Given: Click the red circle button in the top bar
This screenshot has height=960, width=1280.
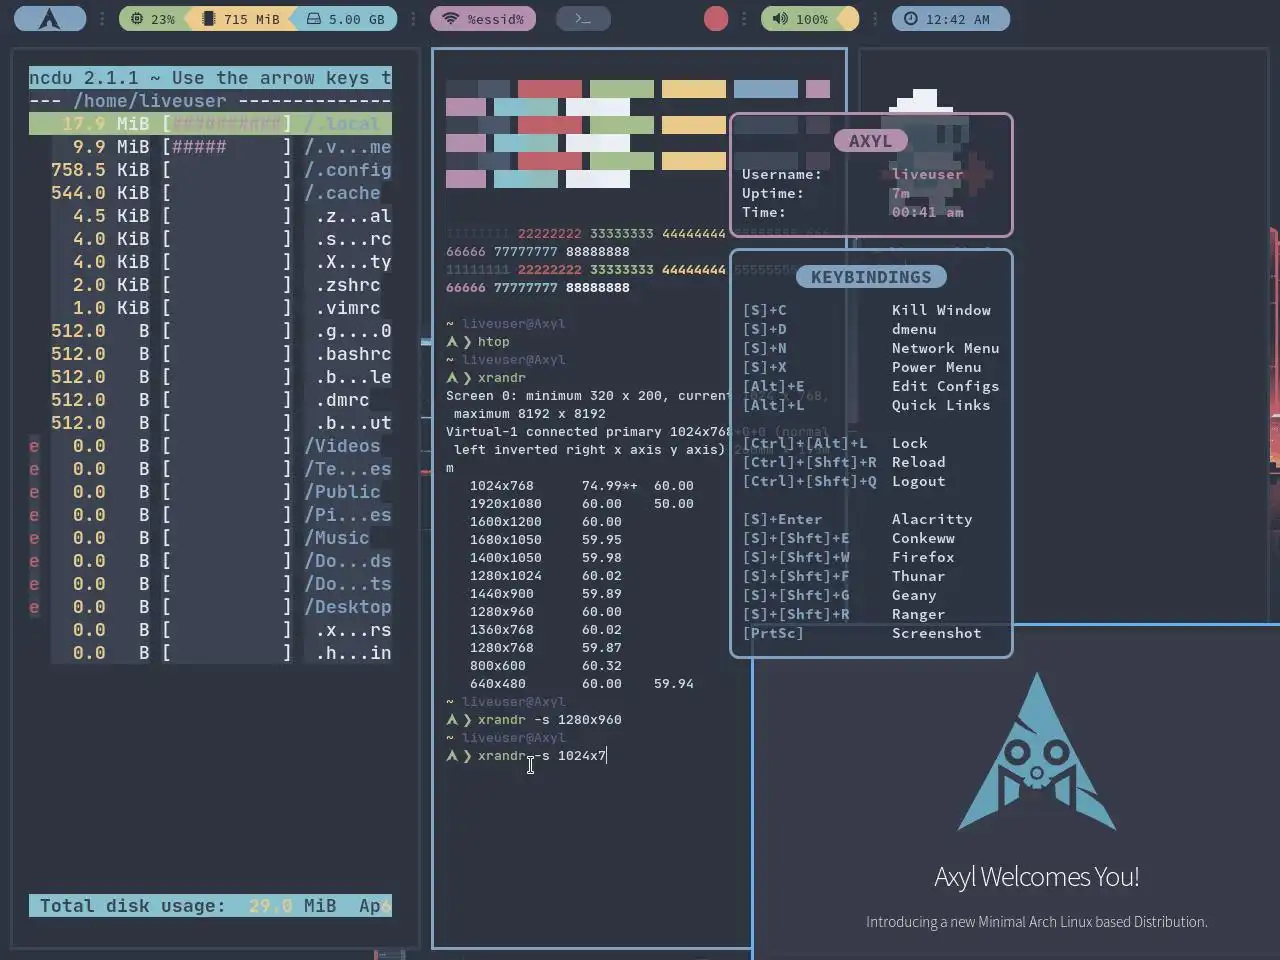Looking at the screenshot, I should pyautogui.click(x=716, y=19).
